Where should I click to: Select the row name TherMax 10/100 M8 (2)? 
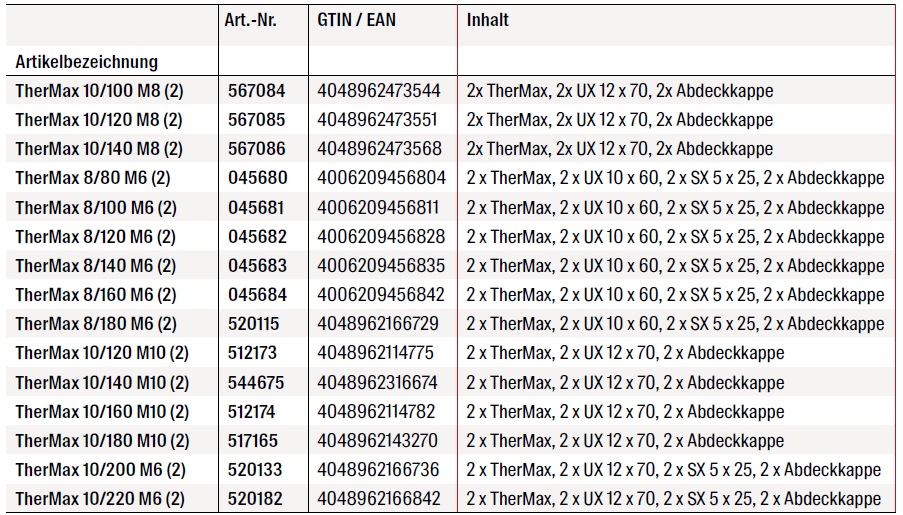[99, 91]
